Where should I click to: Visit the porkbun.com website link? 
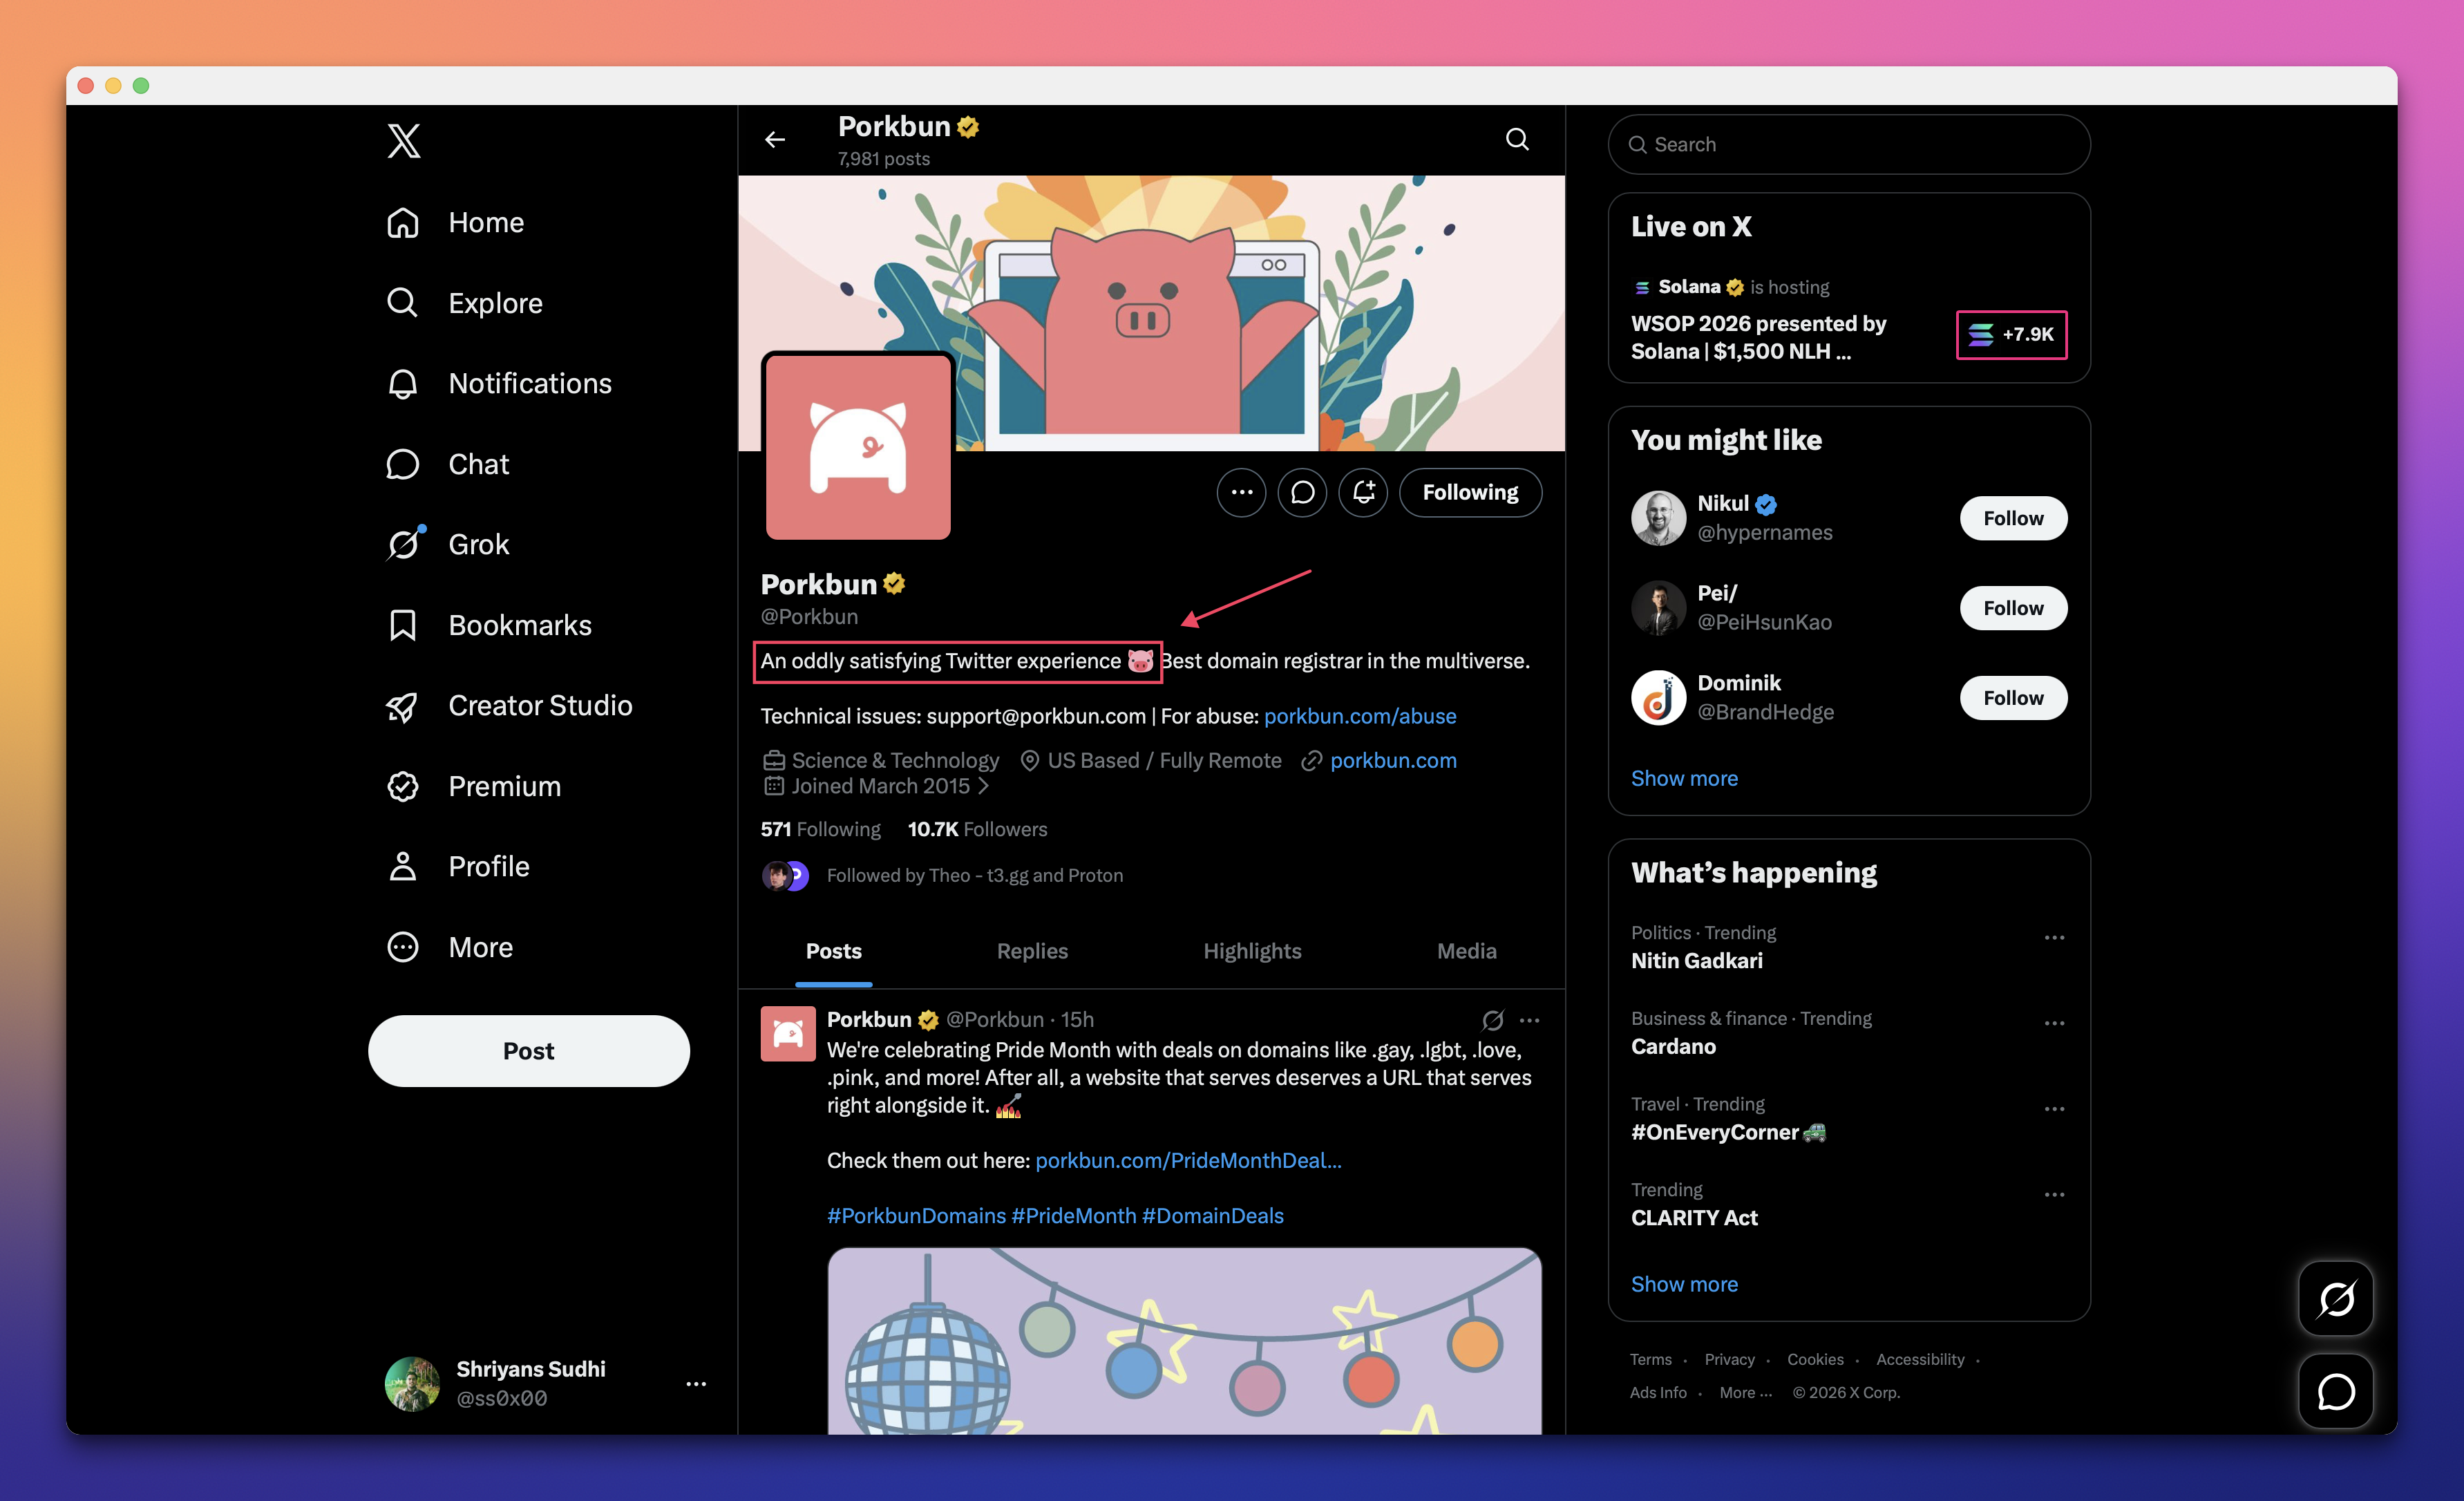(x=1393, y=760)
